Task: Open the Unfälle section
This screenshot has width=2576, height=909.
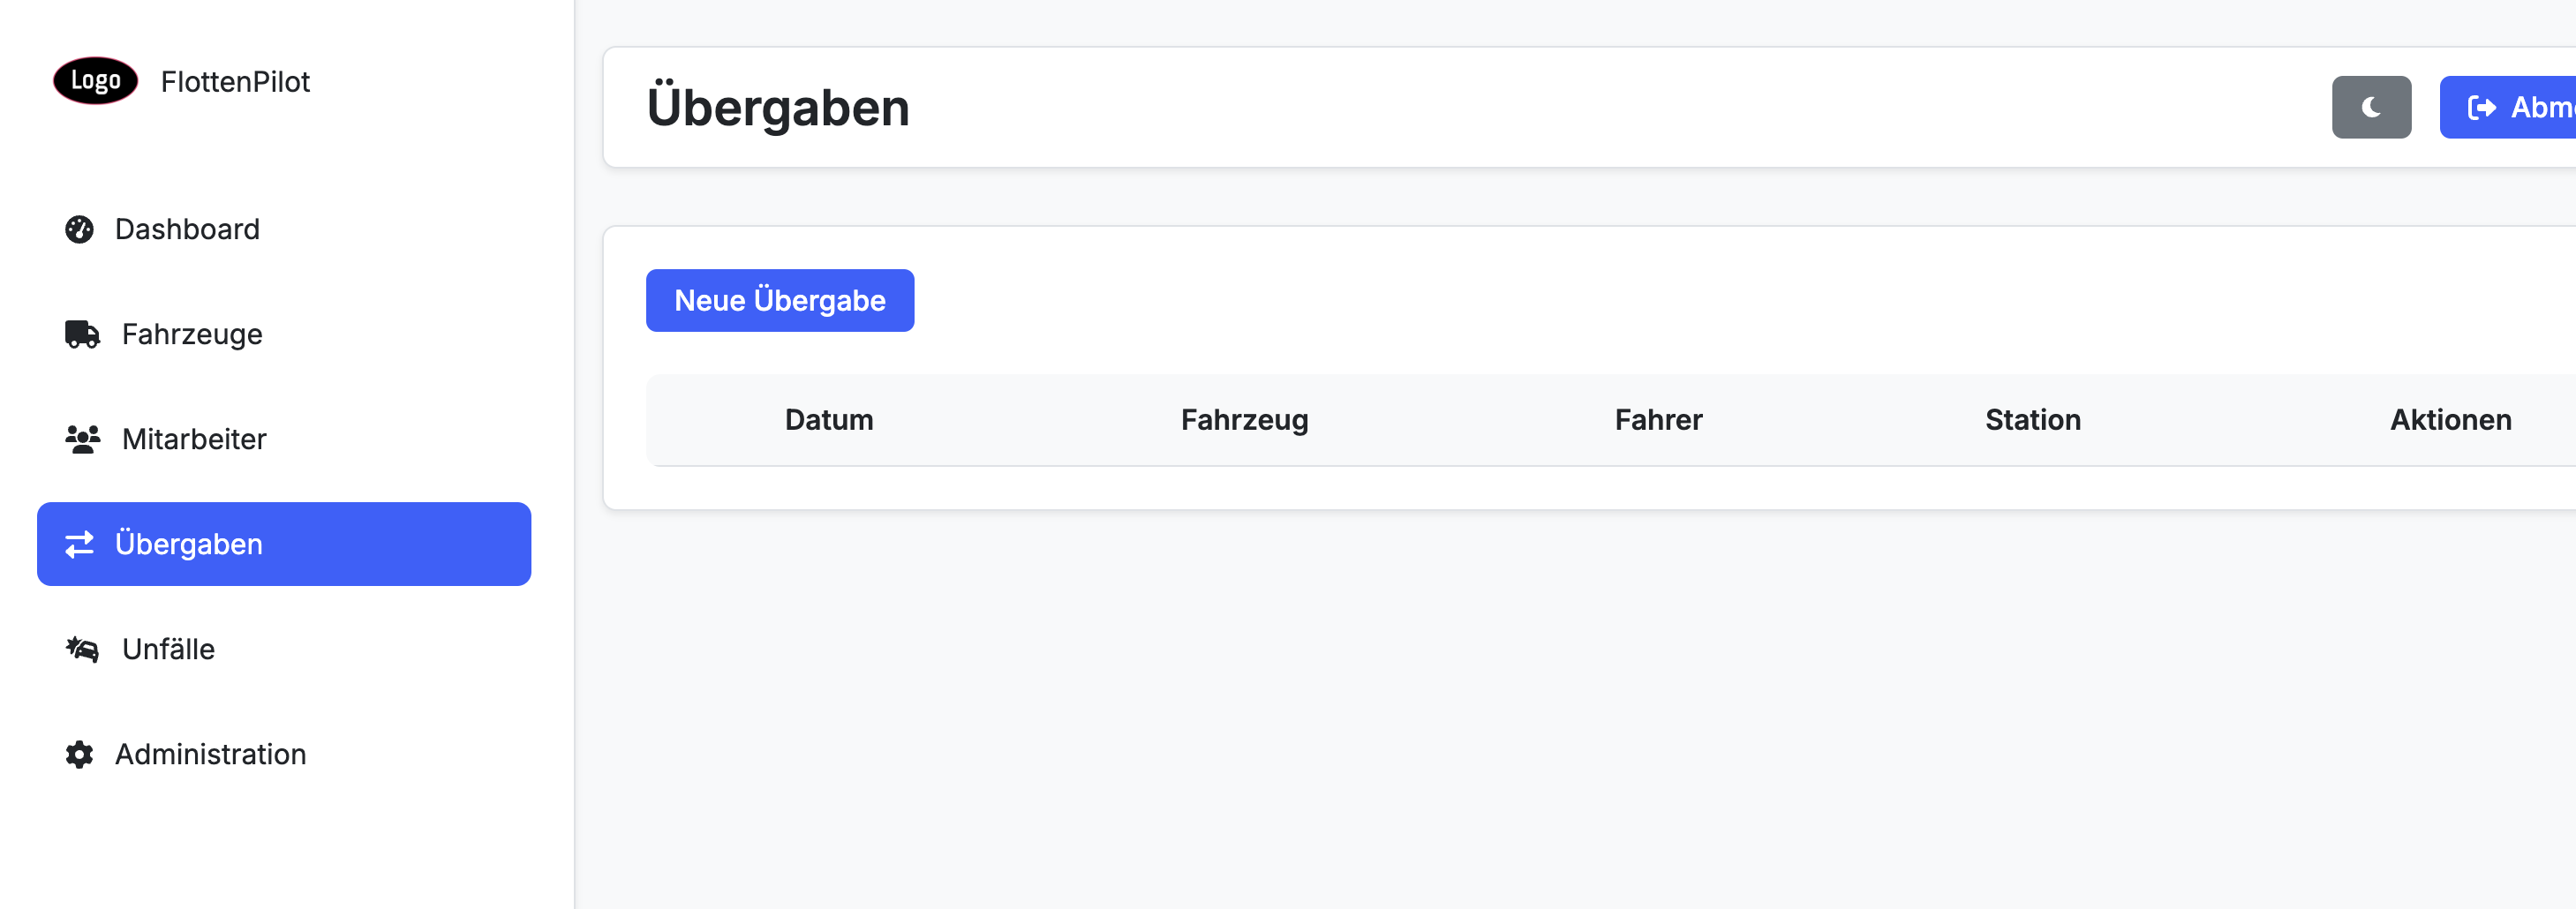Action: pyautogui.click(x=168, y=649)
